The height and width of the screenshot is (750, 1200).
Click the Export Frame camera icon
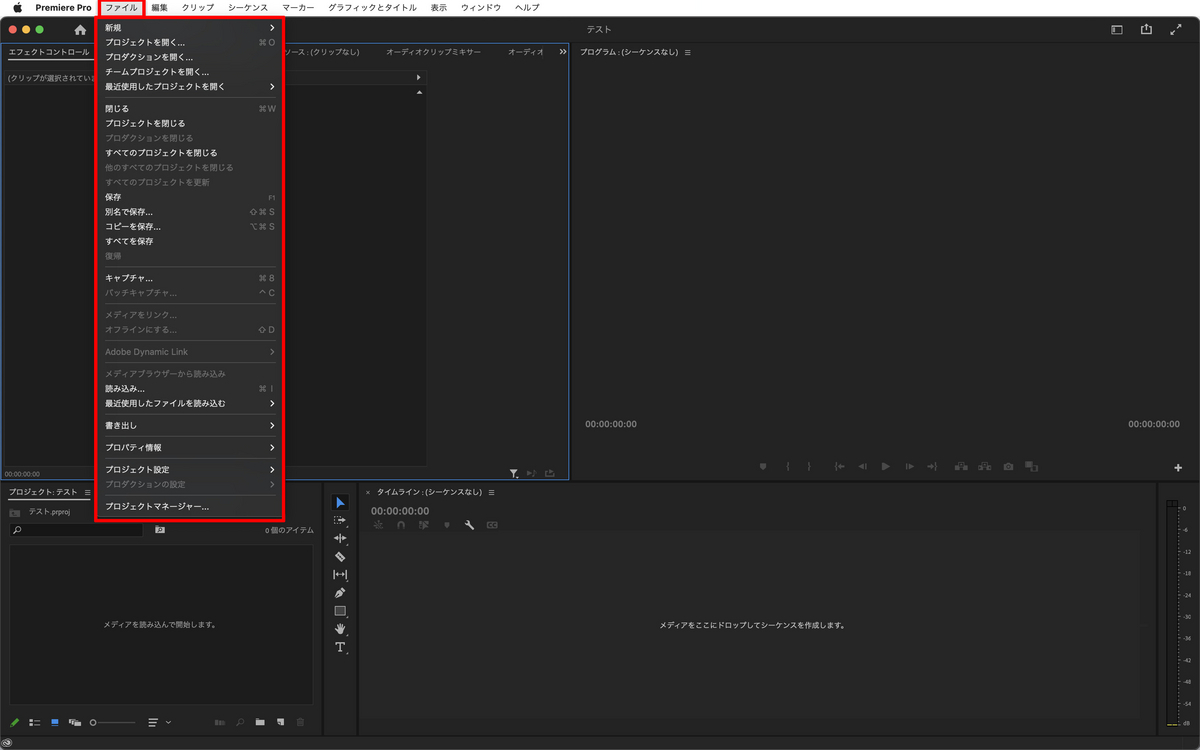pyautogui.click(x=1008, y=466)
